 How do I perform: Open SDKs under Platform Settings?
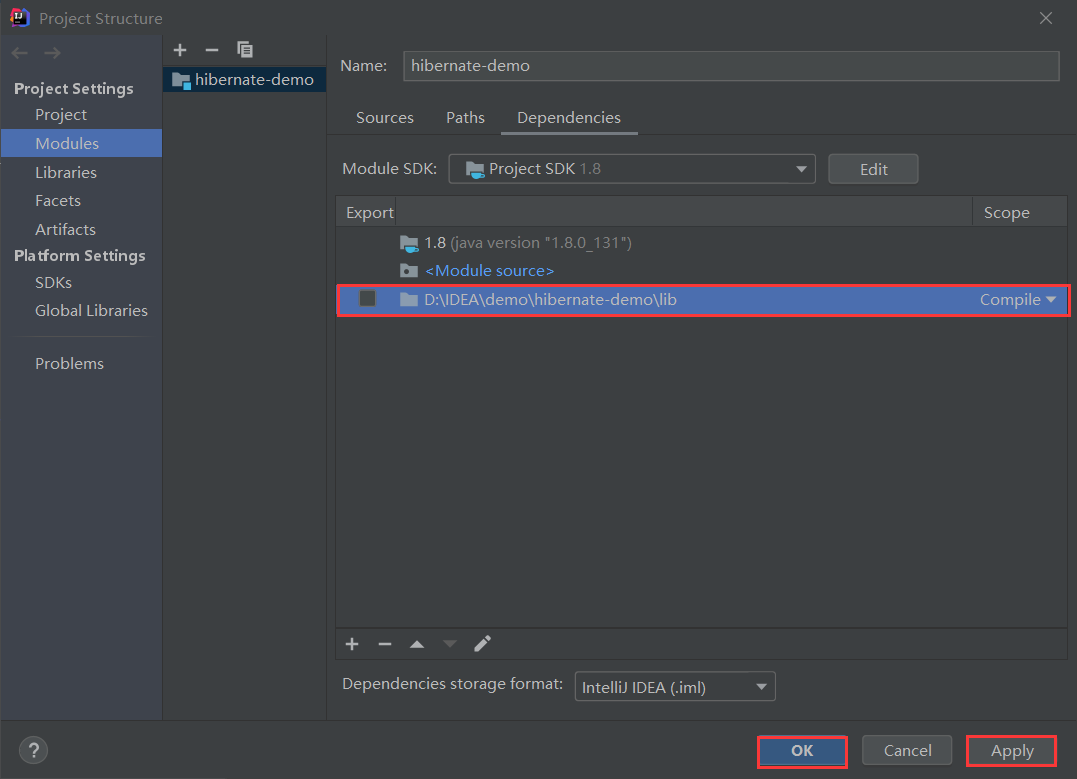54,282
